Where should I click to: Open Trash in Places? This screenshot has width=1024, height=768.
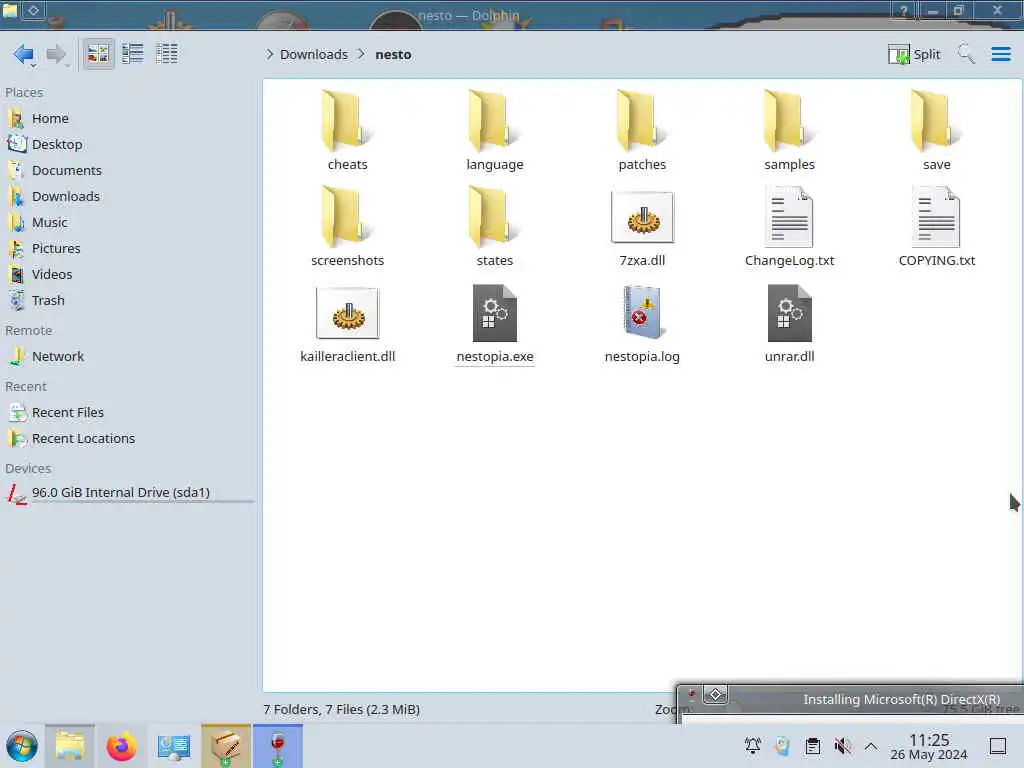pos(128,301)
